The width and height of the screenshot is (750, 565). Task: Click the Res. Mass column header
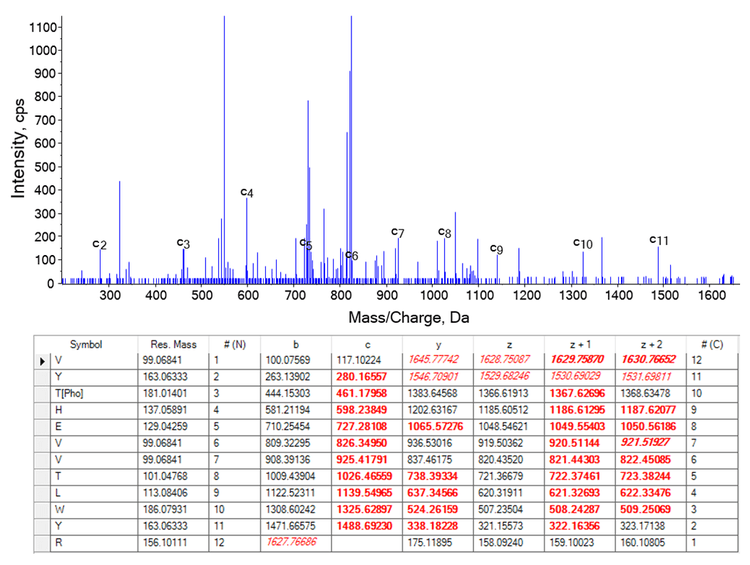161,342
